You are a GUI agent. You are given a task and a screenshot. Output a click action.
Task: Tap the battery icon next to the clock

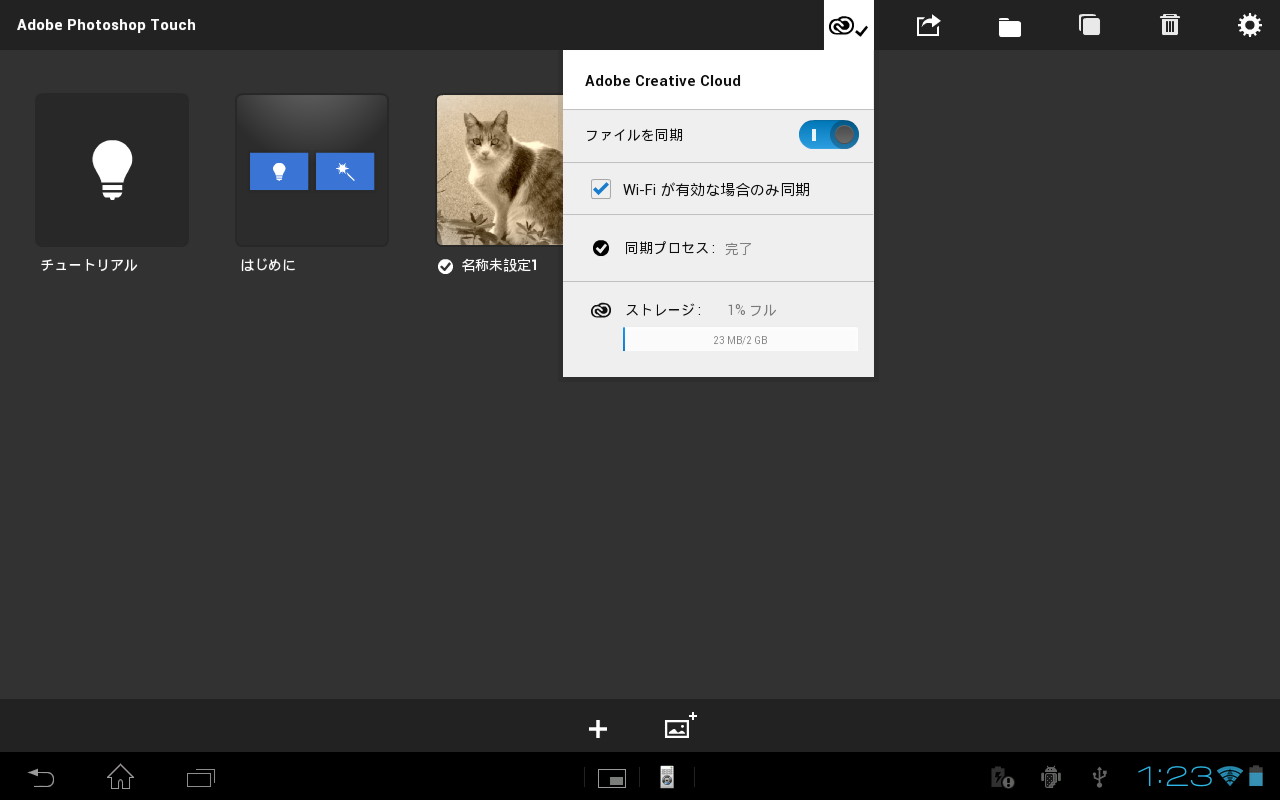[1256, 776]
